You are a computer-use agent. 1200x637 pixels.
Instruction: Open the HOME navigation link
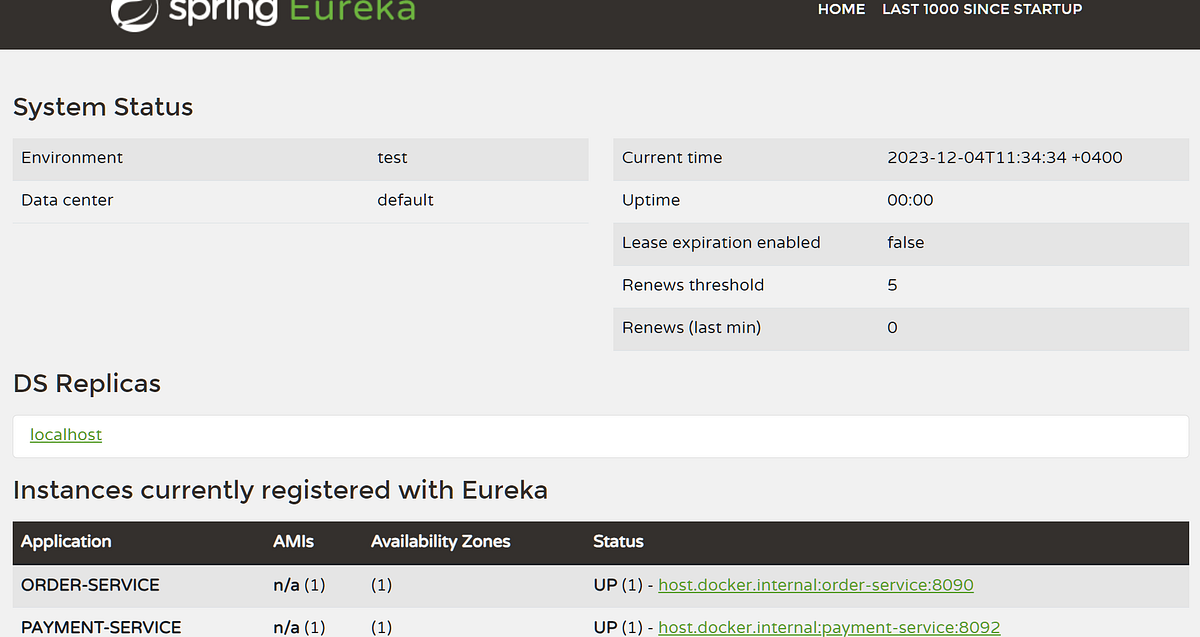[x=841, y=9]
